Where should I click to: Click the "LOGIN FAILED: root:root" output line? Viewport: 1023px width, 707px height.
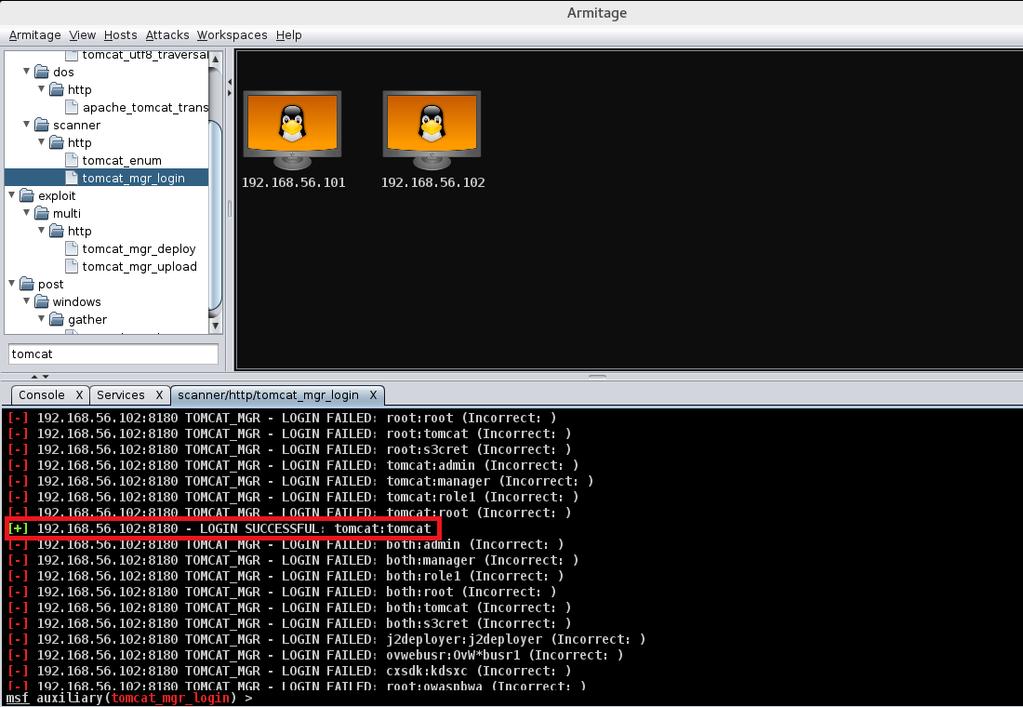click(282, 418)
